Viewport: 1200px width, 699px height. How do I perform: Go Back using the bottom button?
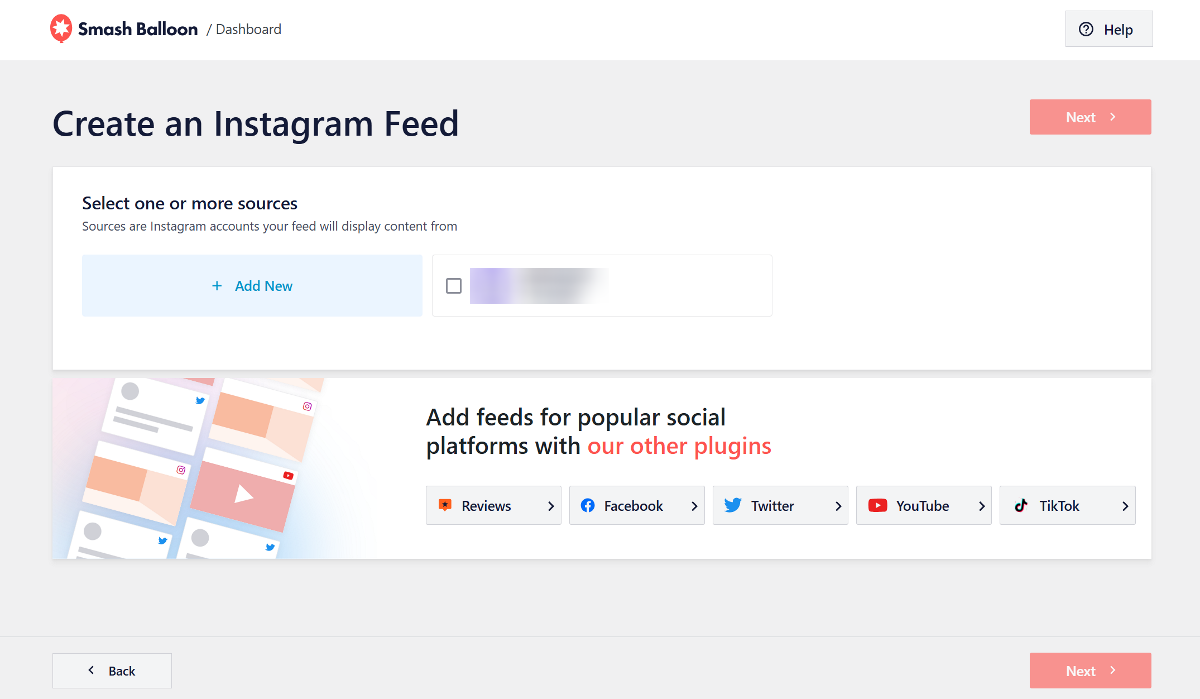point(112,671)
